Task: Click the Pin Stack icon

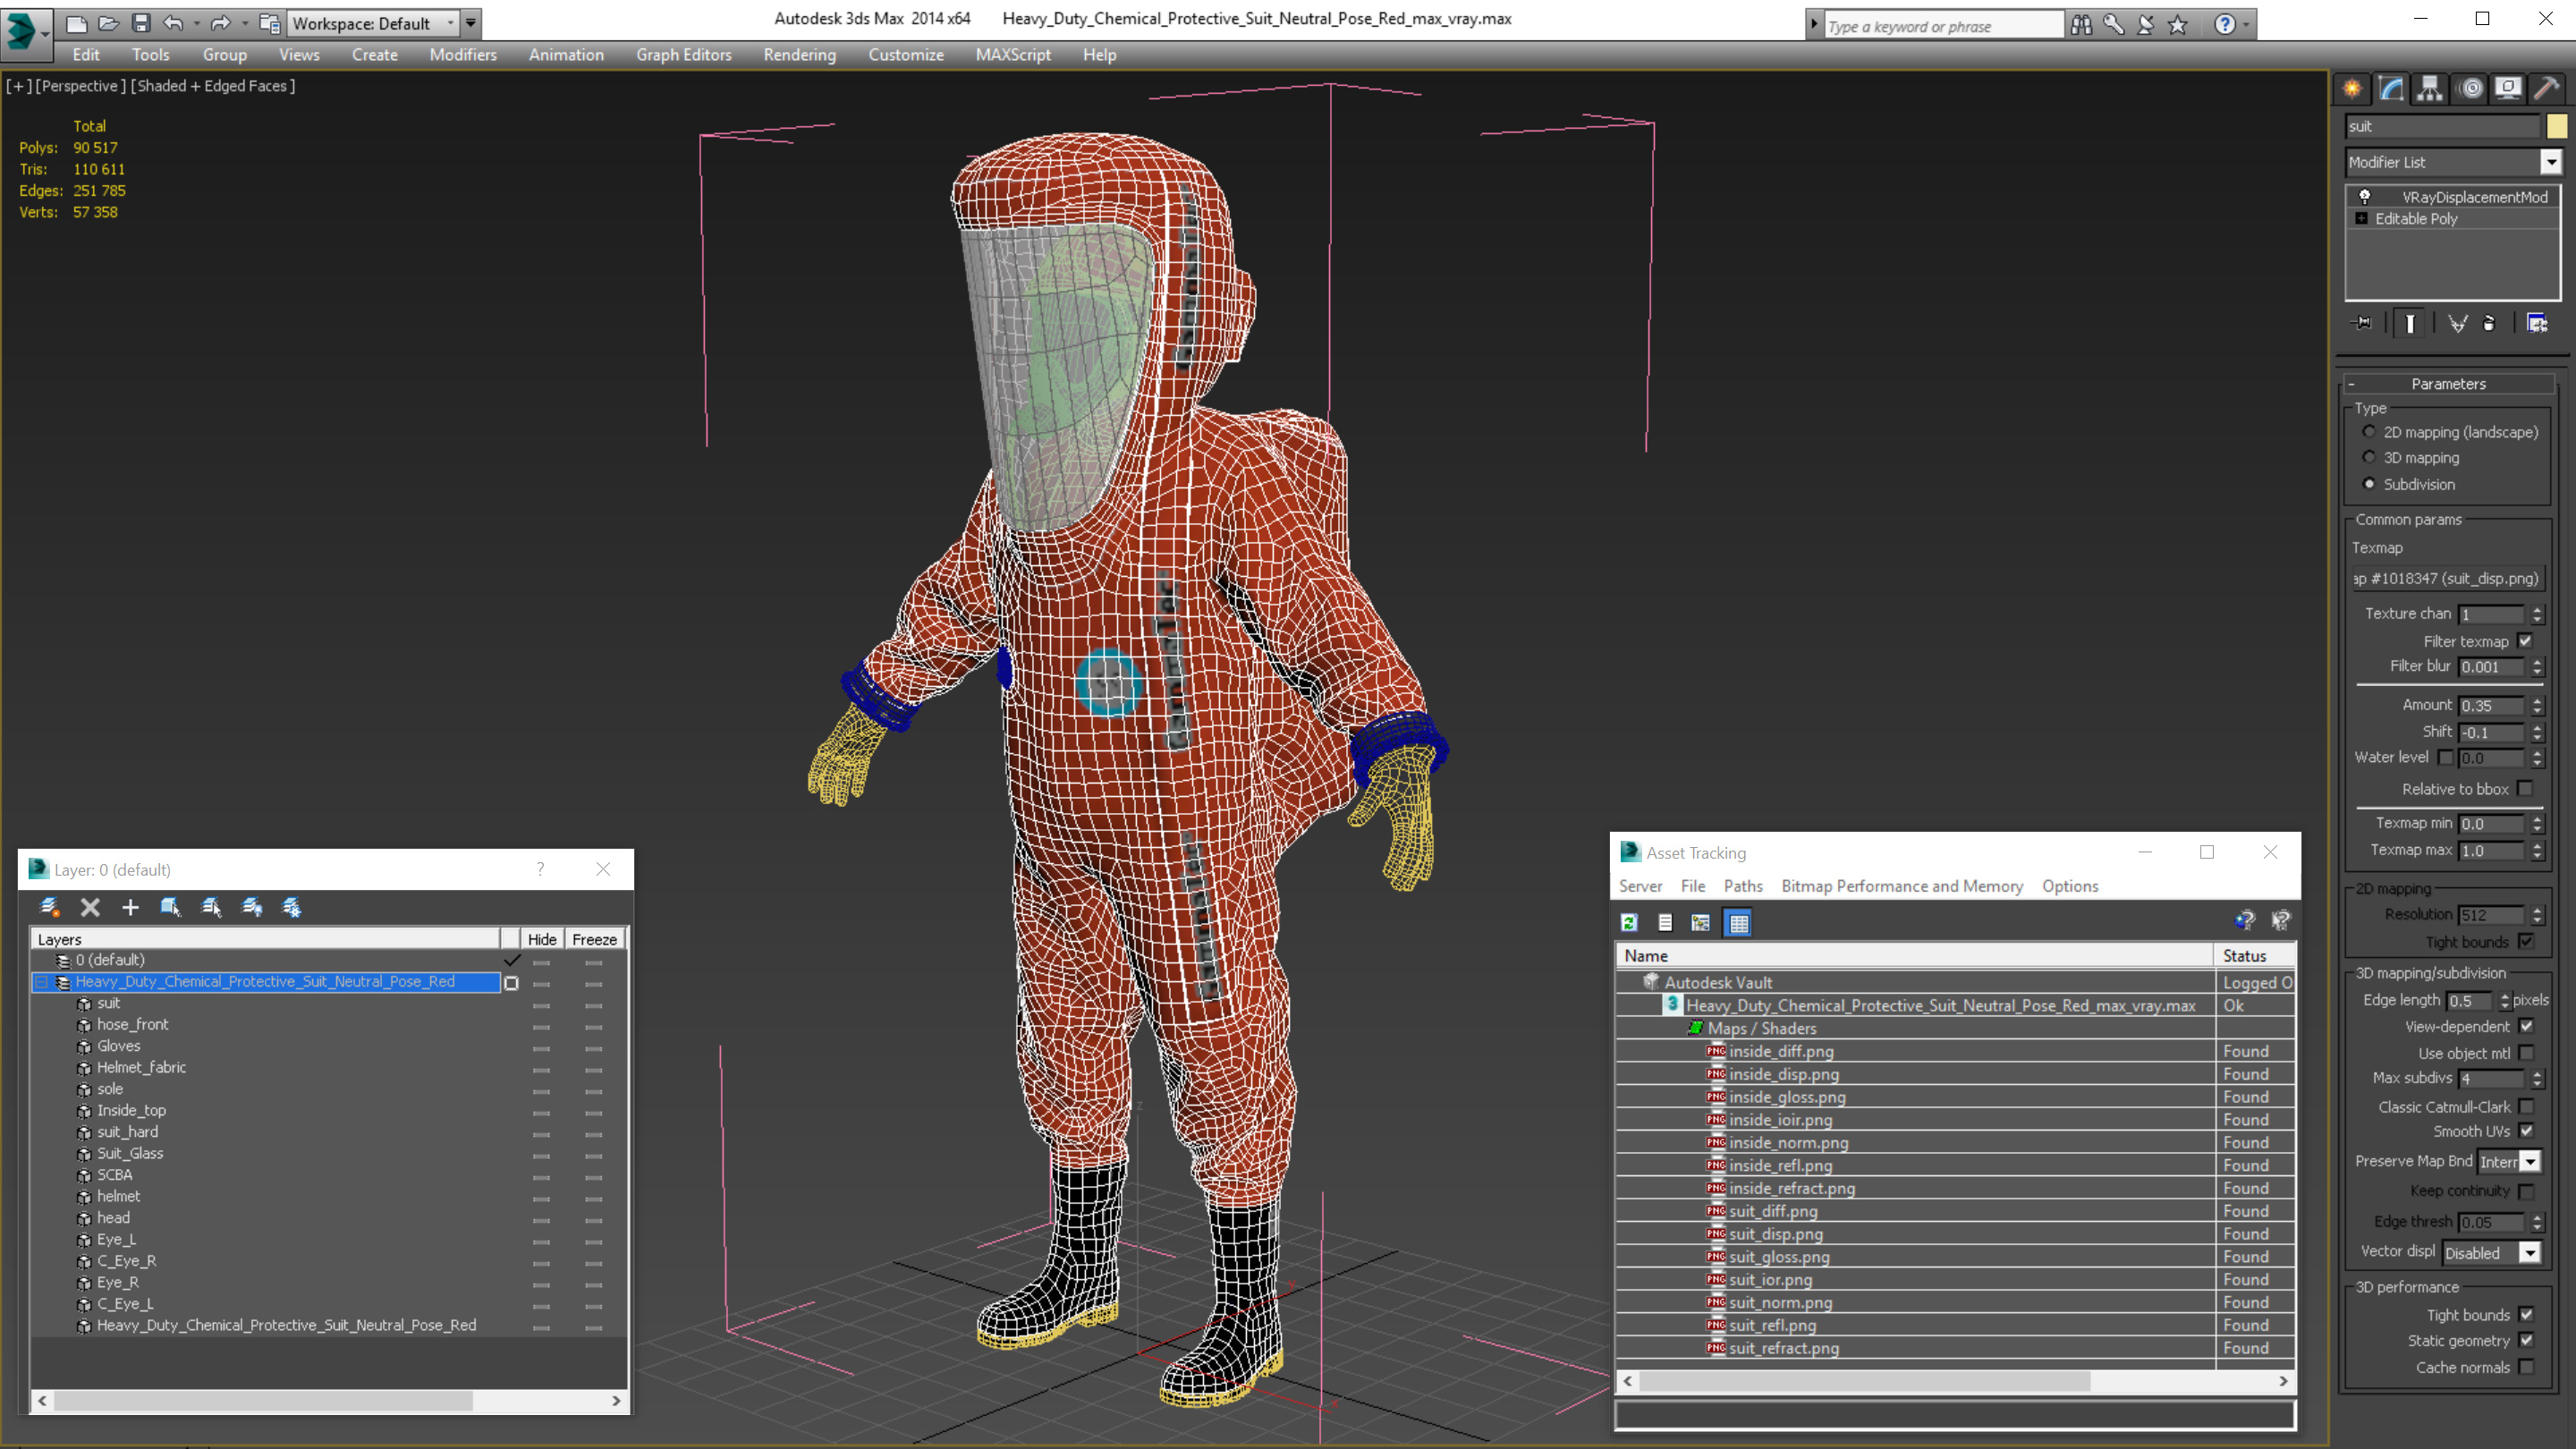Action: pyautogui.click(x=2362, y=323)
